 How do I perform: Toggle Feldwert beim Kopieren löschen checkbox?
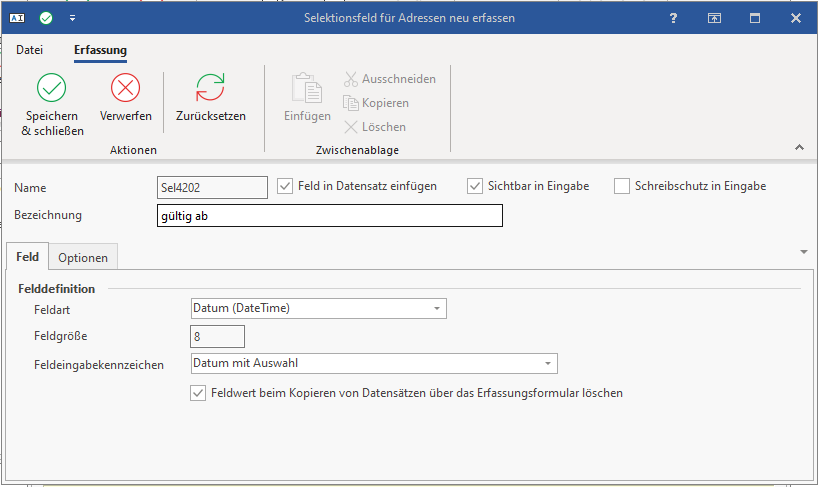198,393
